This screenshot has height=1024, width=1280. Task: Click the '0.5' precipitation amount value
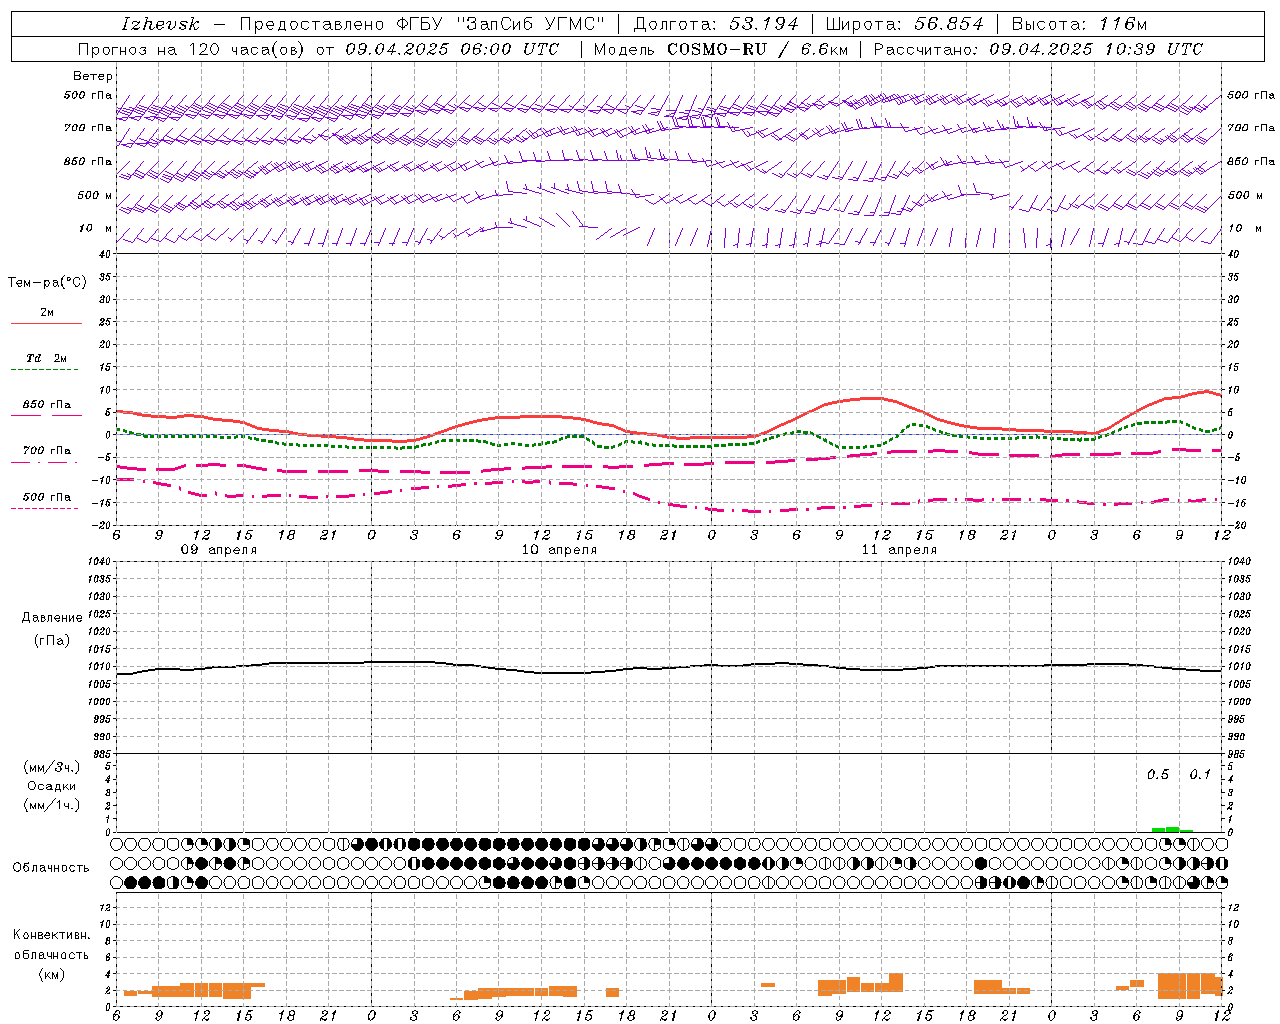1158,774
